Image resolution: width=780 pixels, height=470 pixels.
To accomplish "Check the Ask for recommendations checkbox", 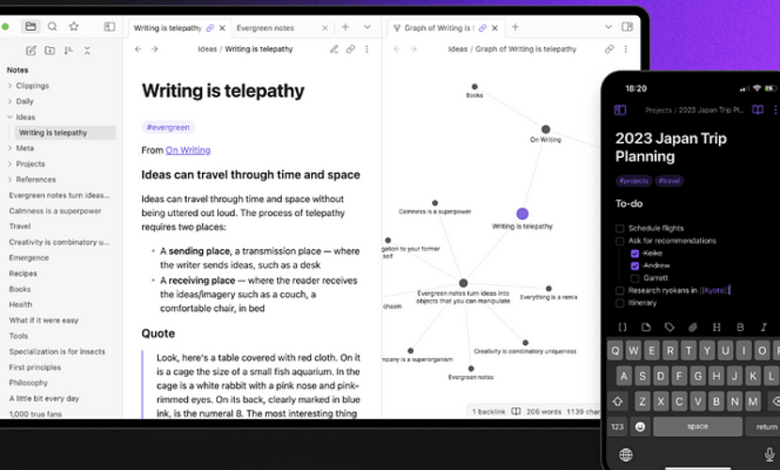I will [x=619, y=241].
